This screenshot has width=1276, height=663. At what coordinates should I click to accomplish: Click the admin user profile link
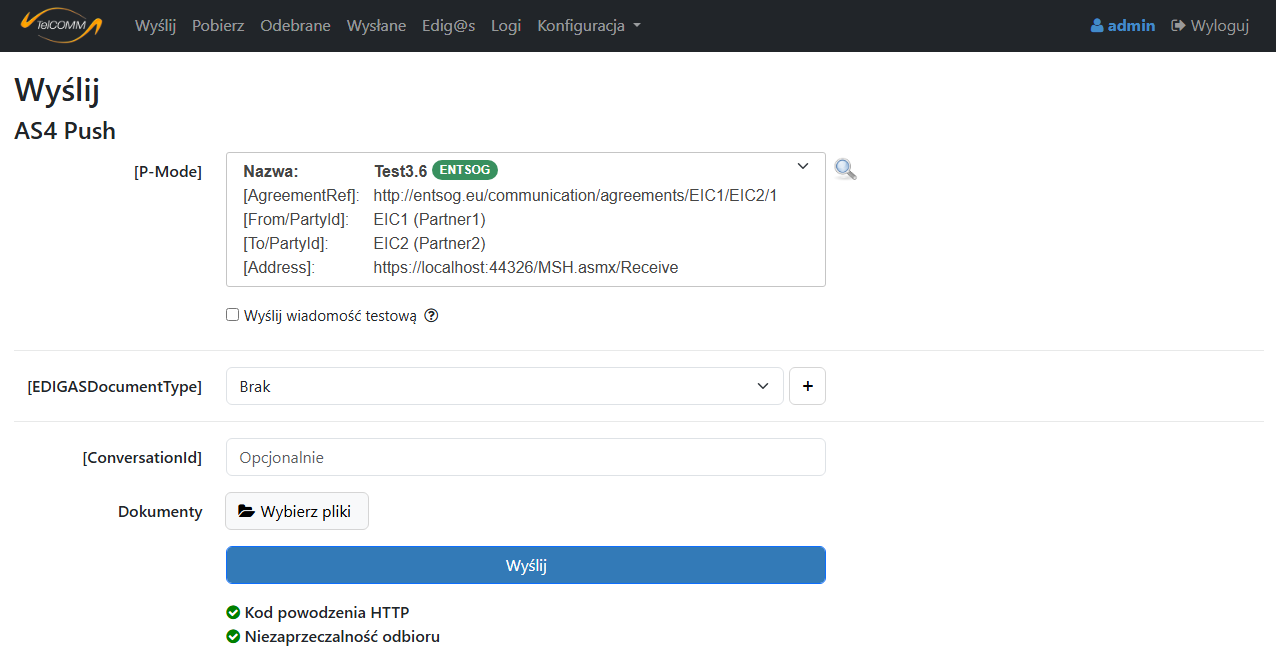[x=1122, y=26]
